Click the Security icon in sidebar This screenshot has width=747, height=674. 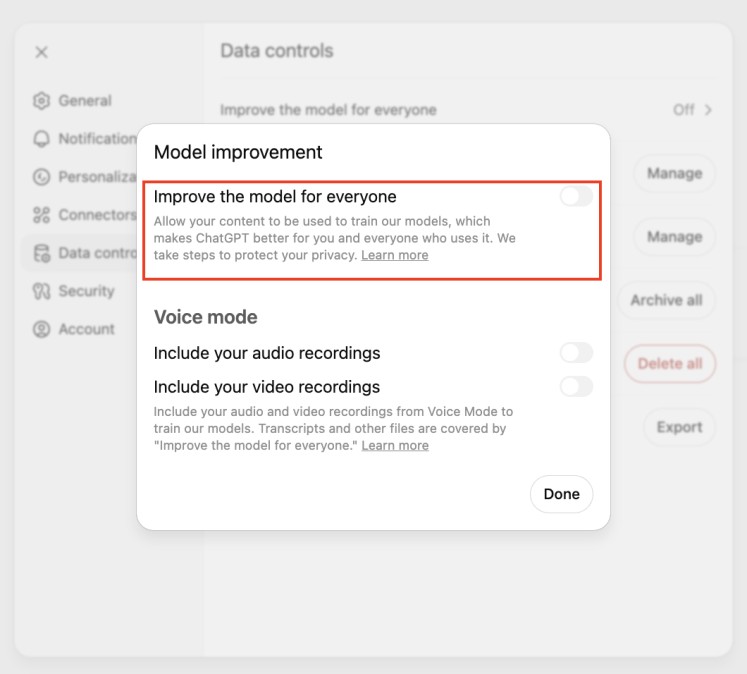(41, 291)
